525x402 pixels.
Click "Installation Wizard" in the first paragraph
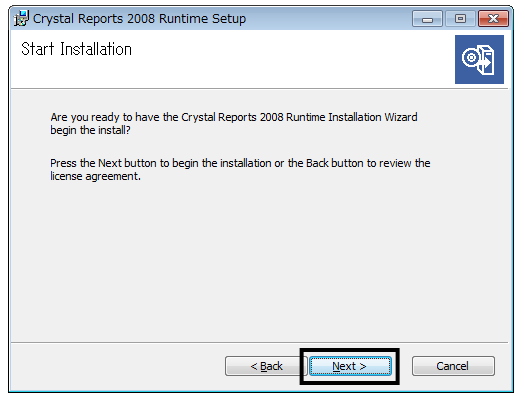pos(373,117)
